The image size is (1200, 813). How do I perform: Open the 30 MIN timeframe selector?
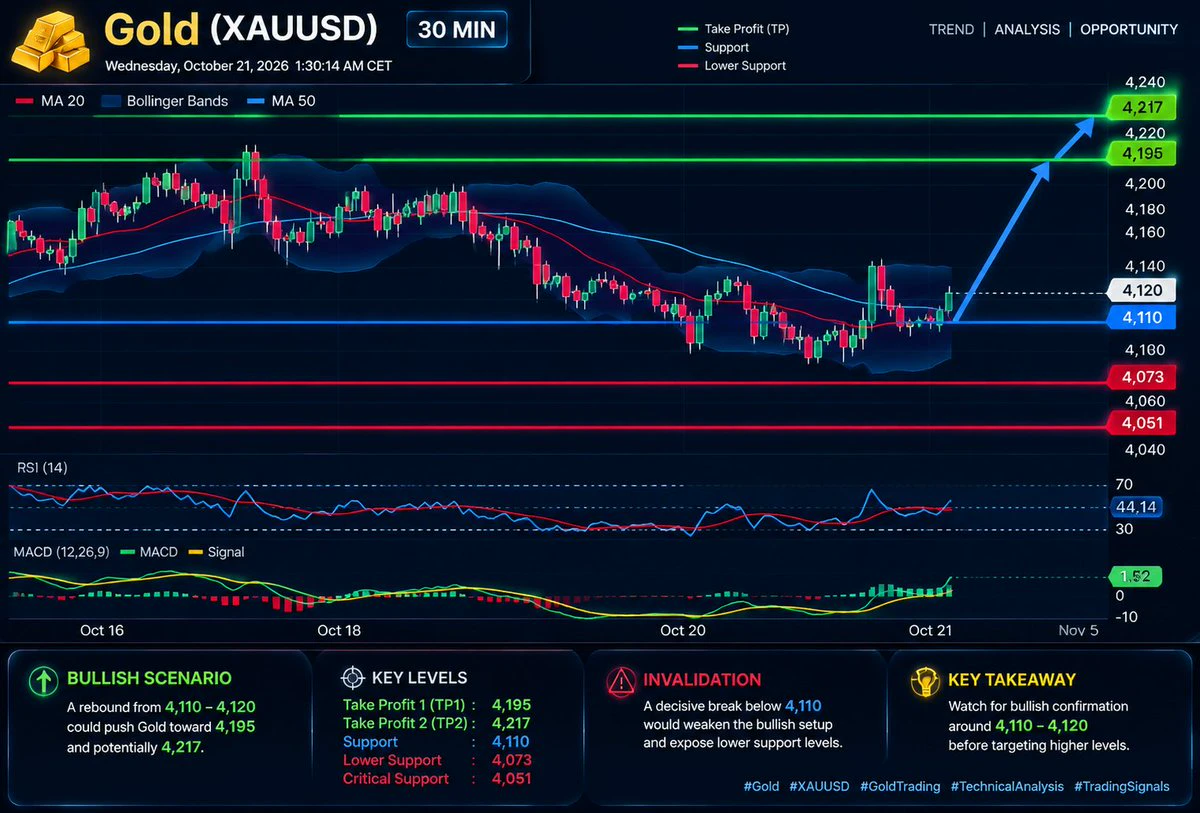[x=457, y=30]
